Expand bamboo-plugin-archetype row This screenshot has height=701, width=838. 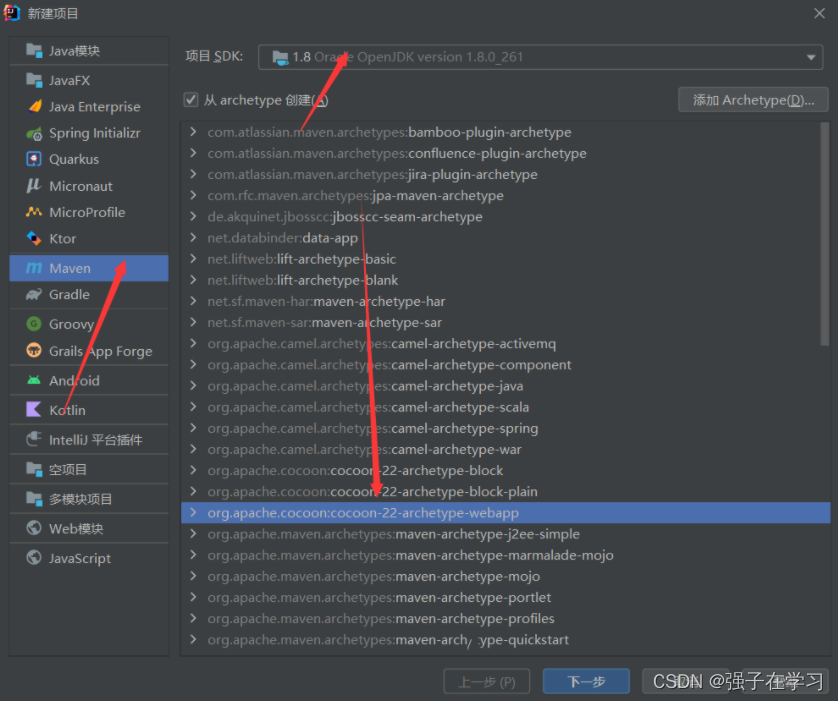193,131
